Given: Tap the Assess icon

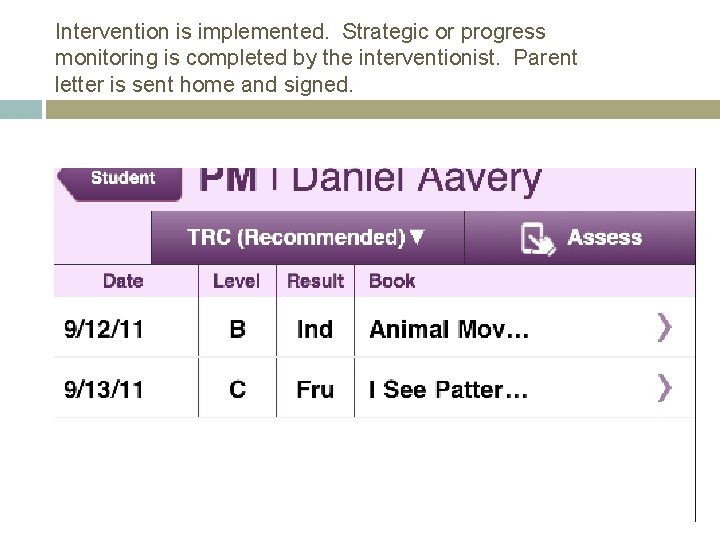Looking at the screenshot, I should tap(538, 239).
